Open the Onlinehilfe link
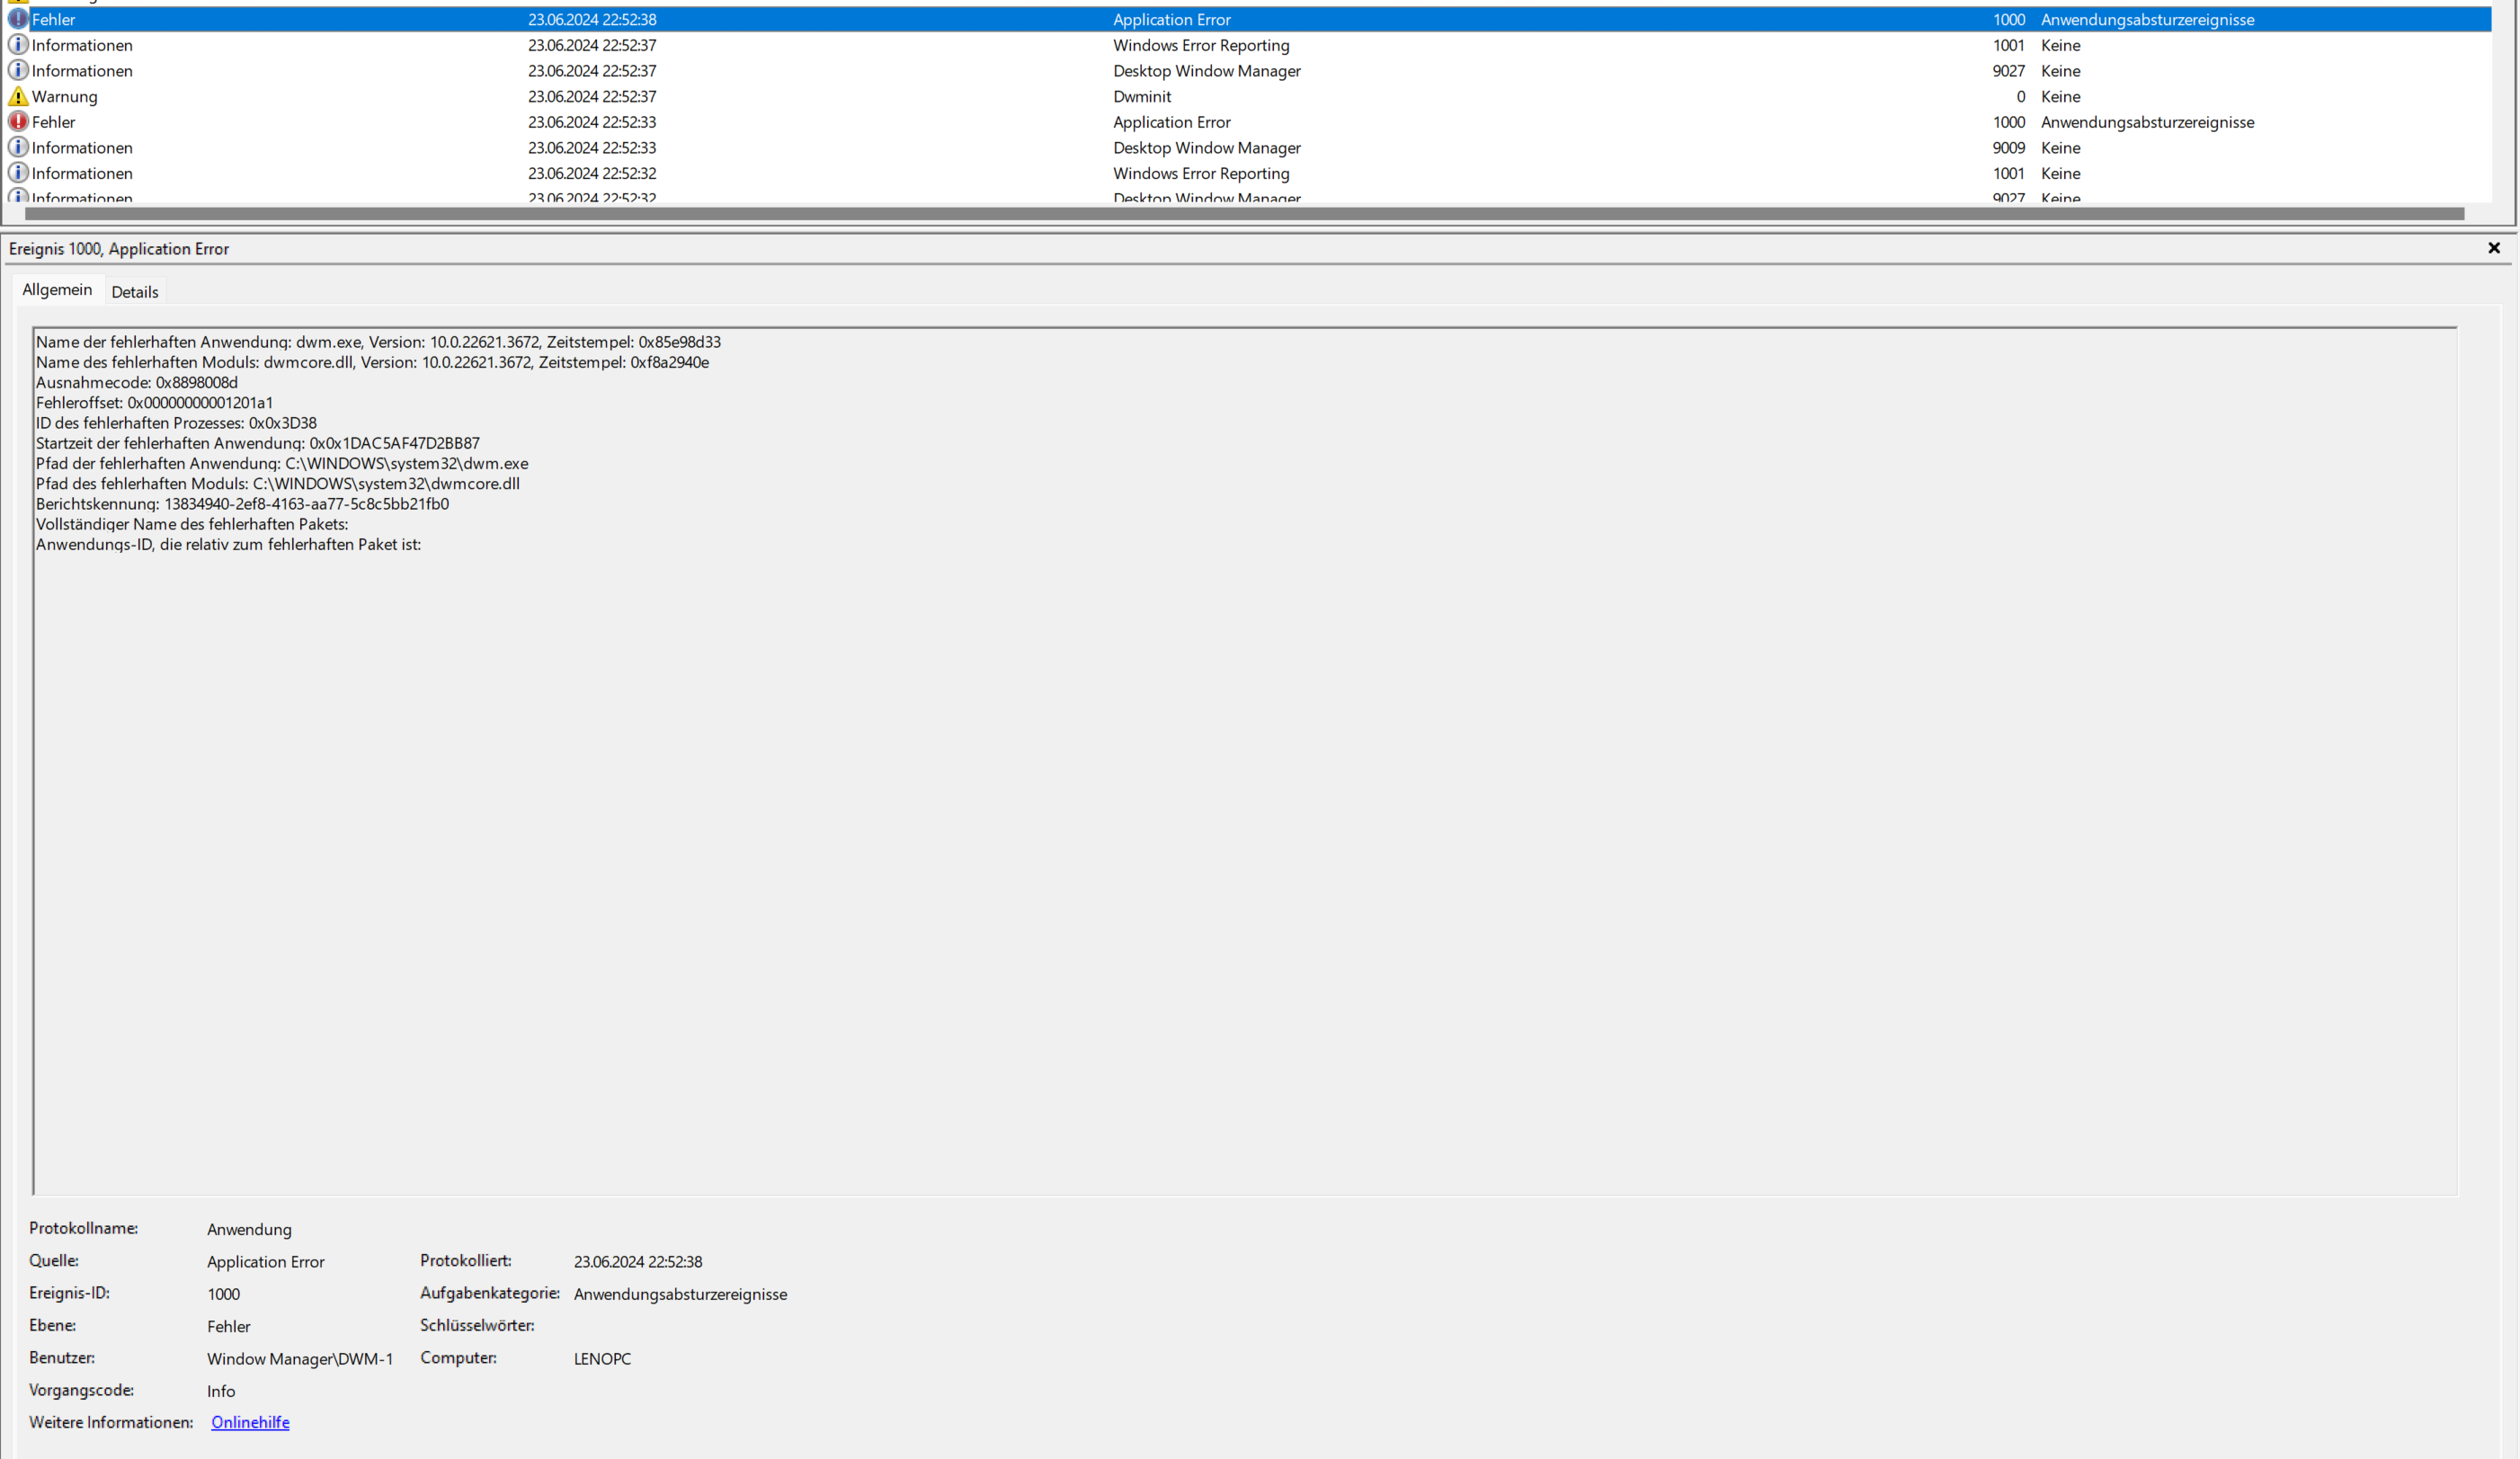Viewport: 2520px width, 1459px height. coord(250,1422)
